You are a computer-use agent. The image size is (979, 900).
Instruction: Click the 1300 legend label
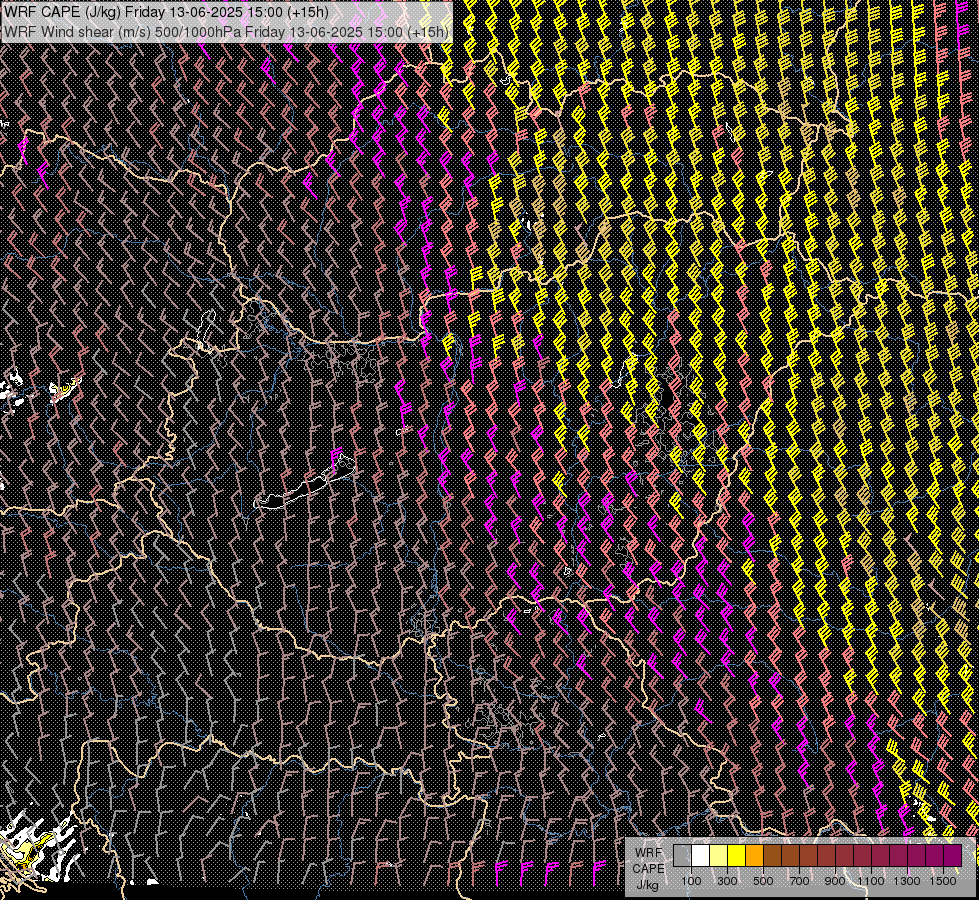(907, 881)
